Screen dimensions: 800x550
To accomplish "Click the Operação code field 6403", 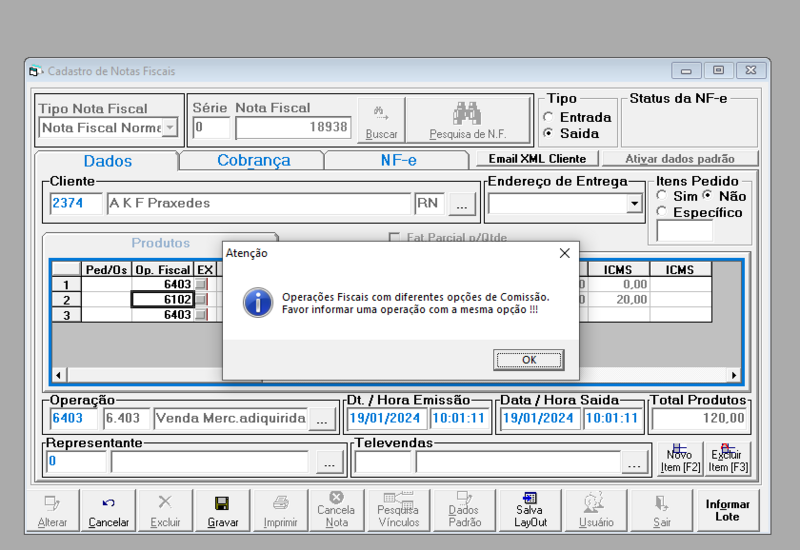I will pos(74,418).
